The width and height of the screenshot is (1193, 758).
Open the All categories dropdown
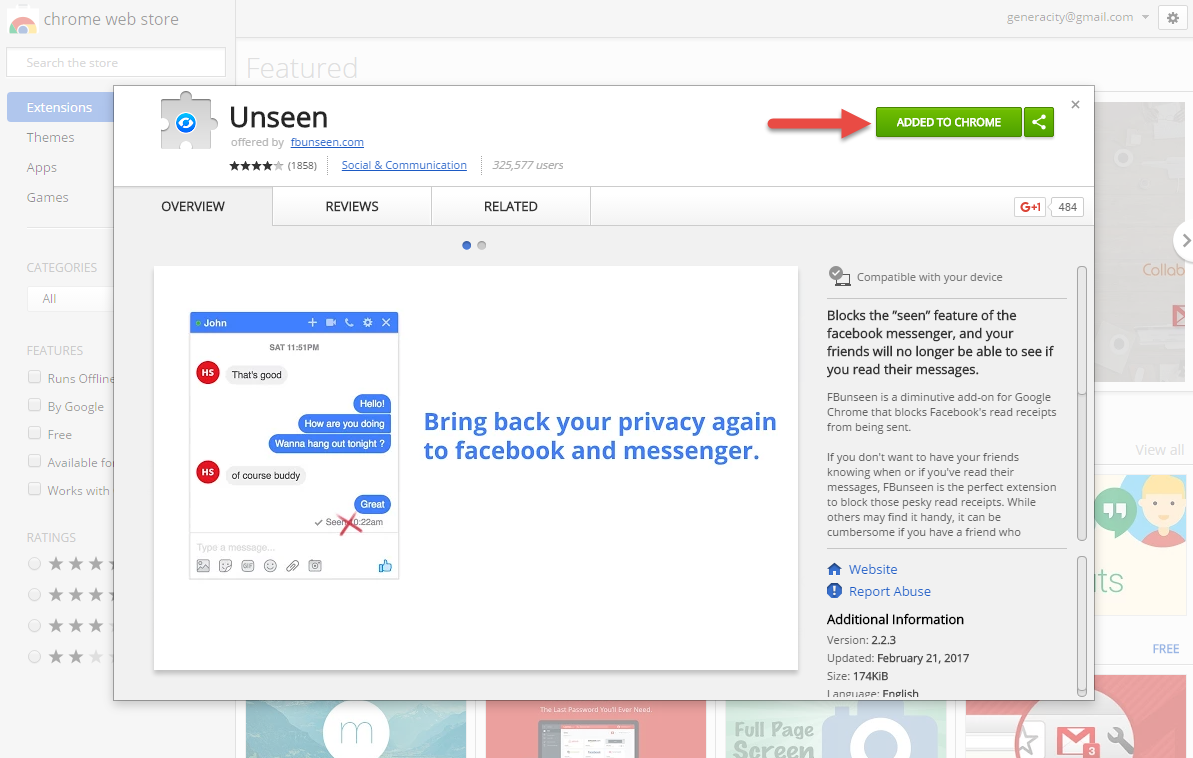tap(70, 298)
